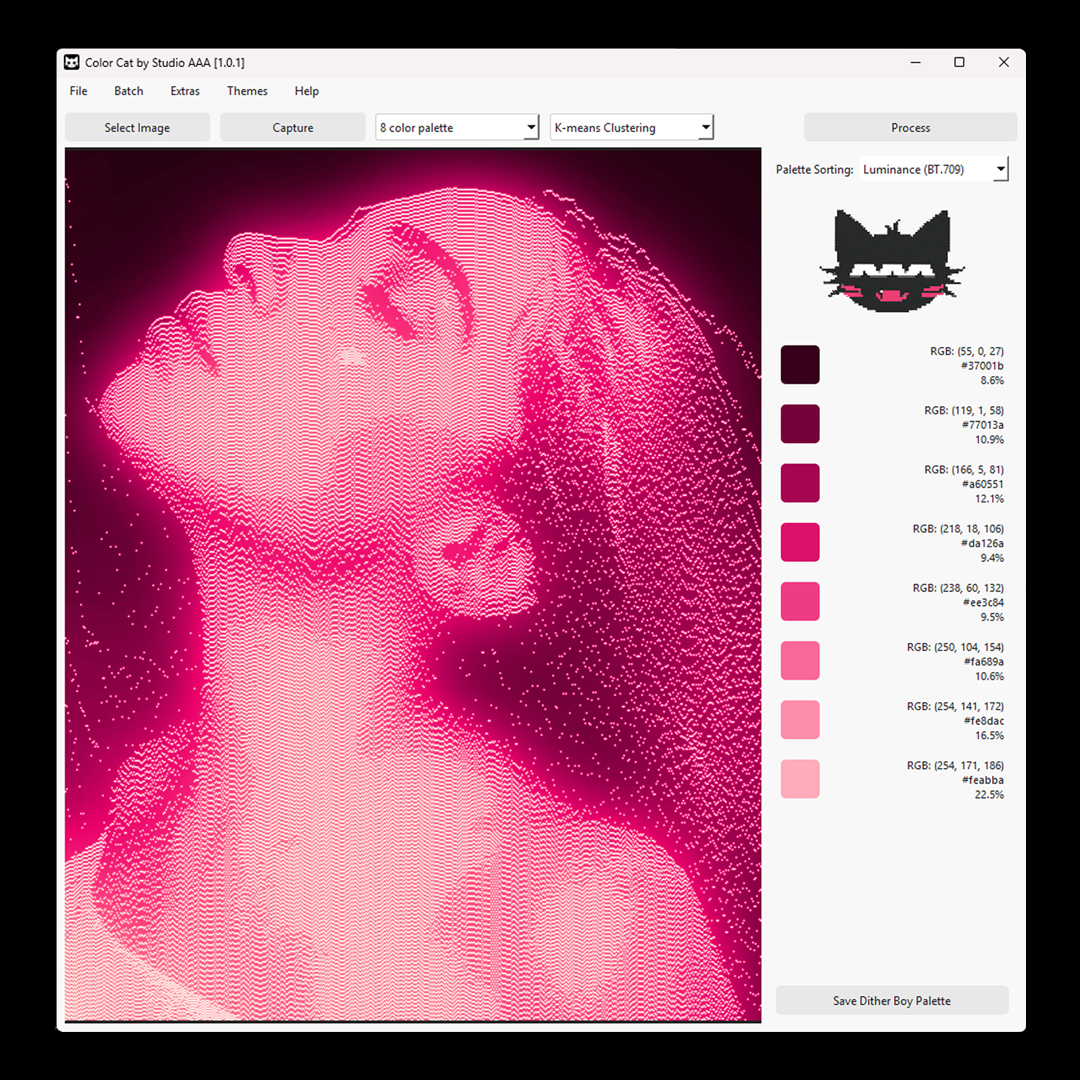Select the darkest swatch #37001b

click(x=800, y=364)
